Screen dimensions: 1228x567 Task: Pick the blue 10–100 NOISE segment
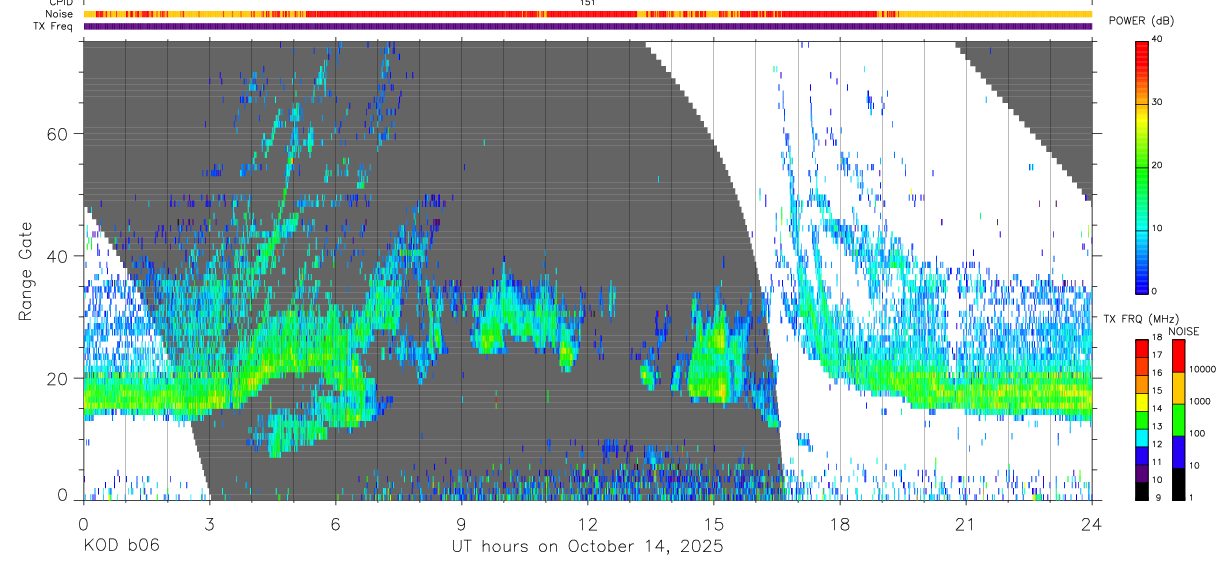[x=1179, y=452]
